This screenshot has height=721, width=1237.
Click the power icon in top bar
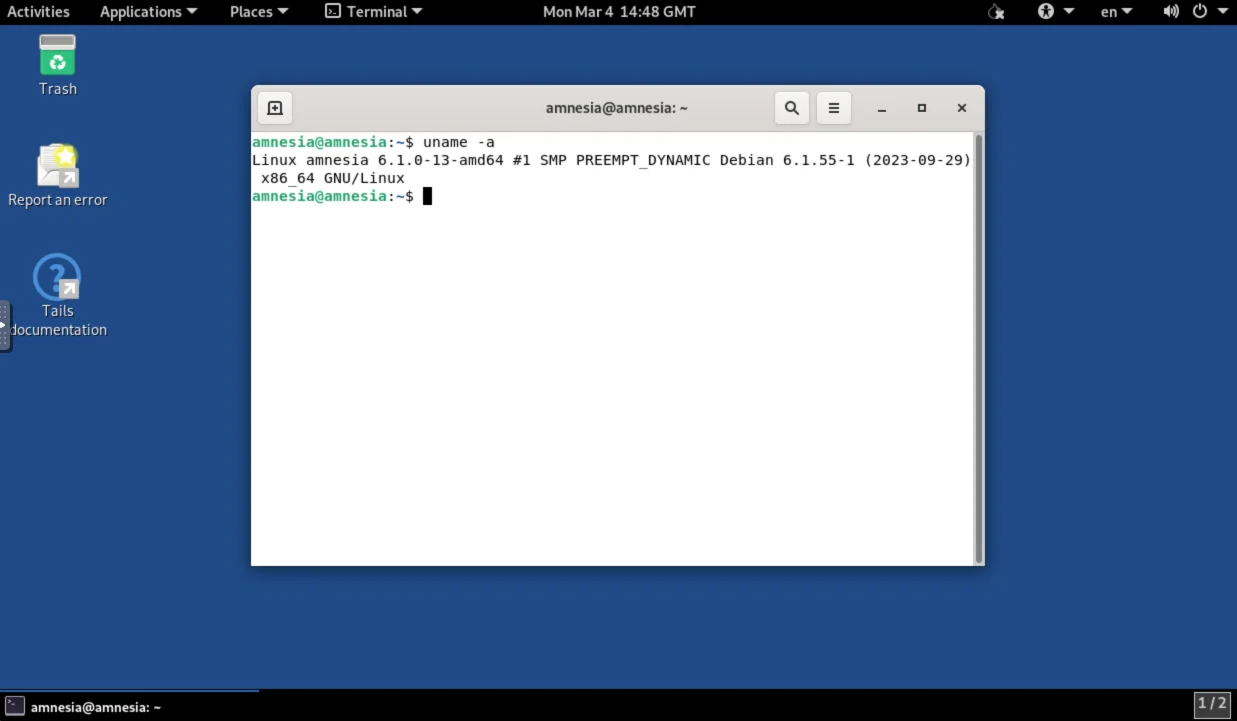(x=1201, y=12)
